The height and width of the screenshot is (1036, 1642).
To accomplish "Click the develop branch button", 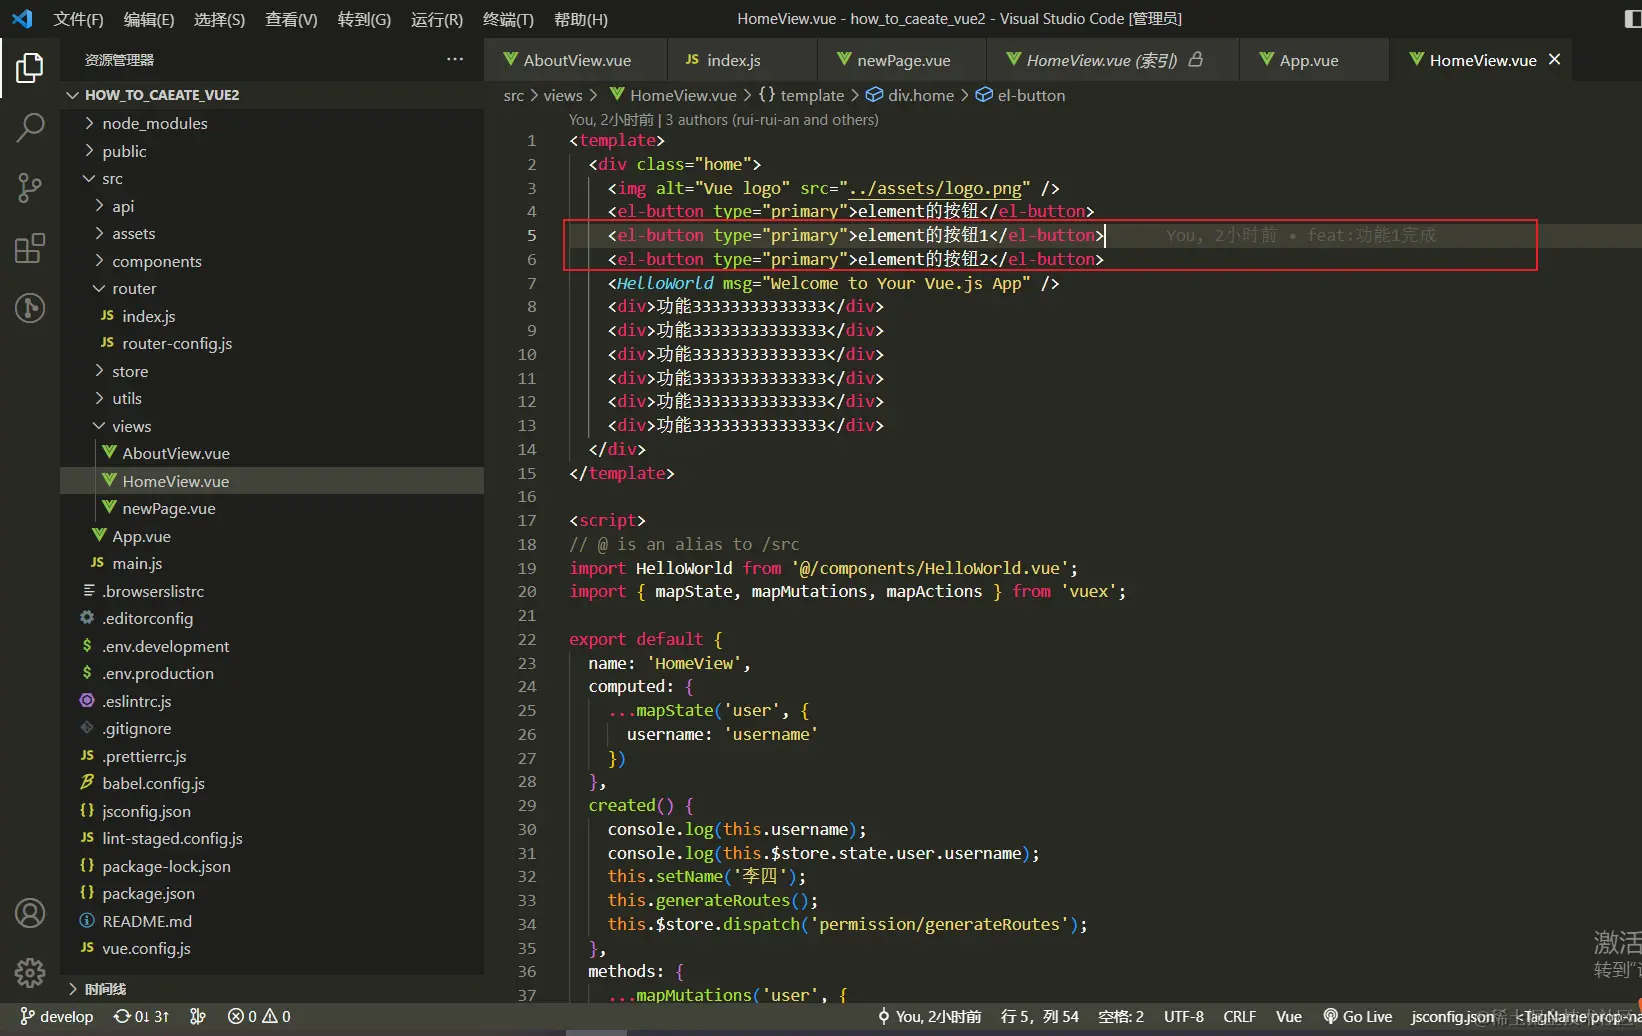I will coord(57,1017).
